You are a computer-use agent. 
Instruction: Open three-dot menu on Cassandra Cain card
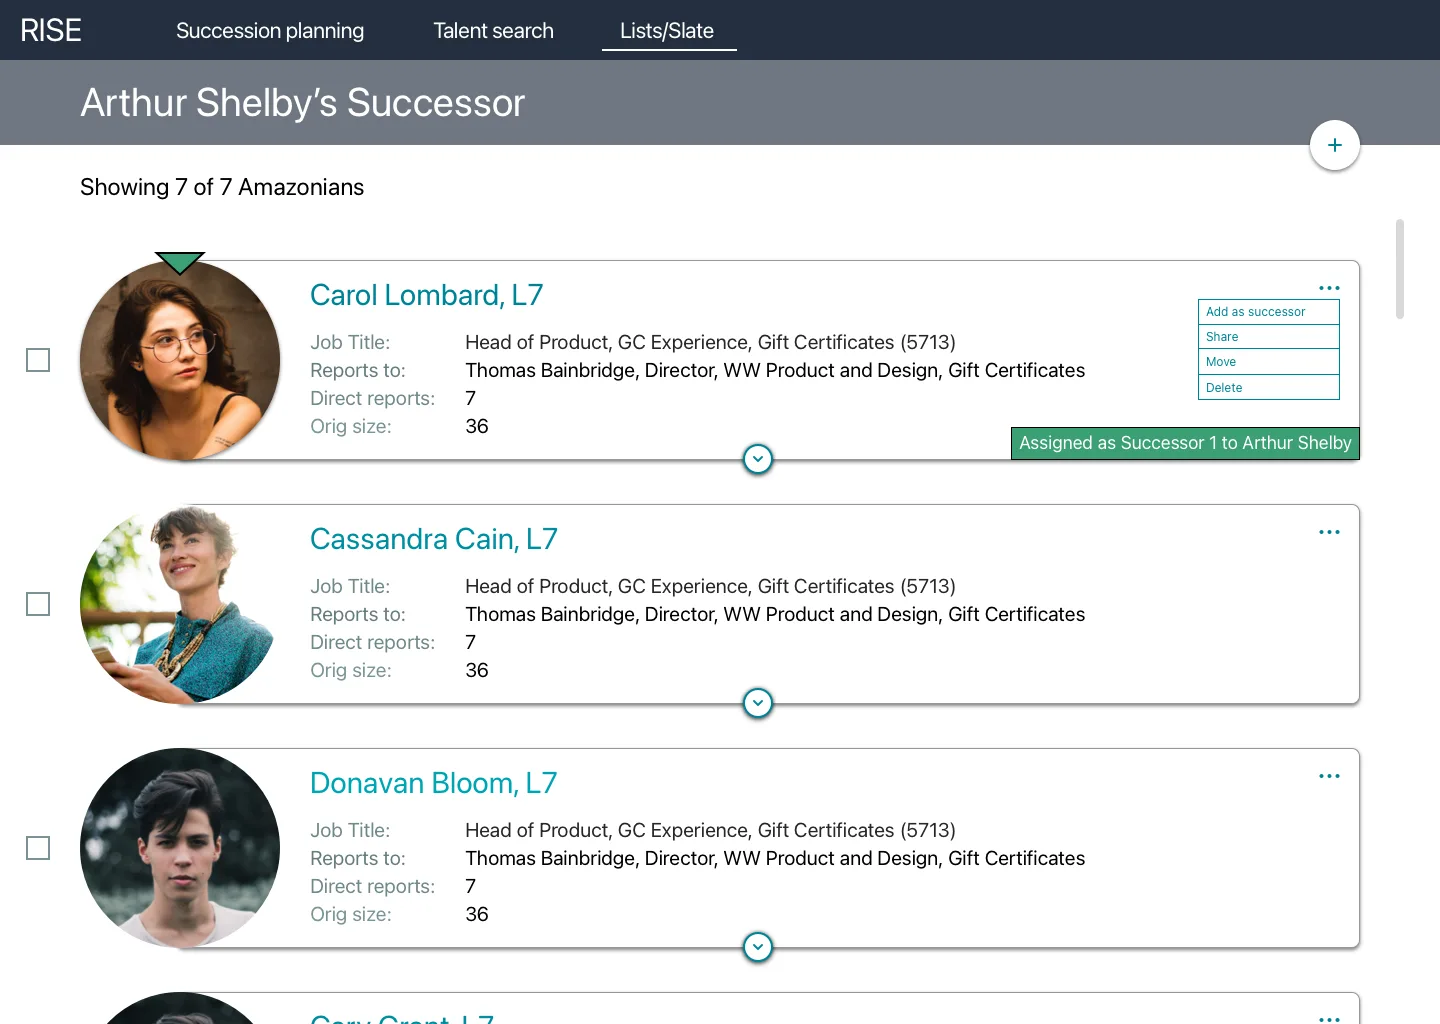click(1329, 532)
